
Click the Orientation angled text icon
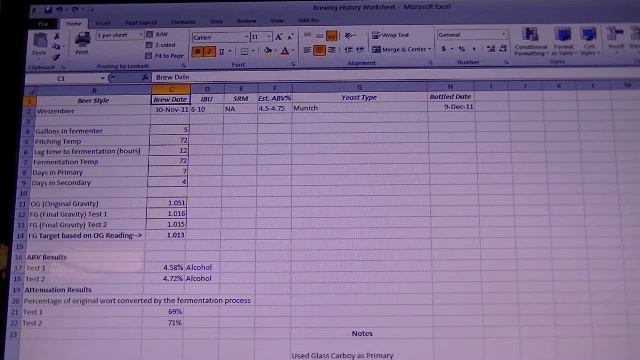[x=349, y=36]
